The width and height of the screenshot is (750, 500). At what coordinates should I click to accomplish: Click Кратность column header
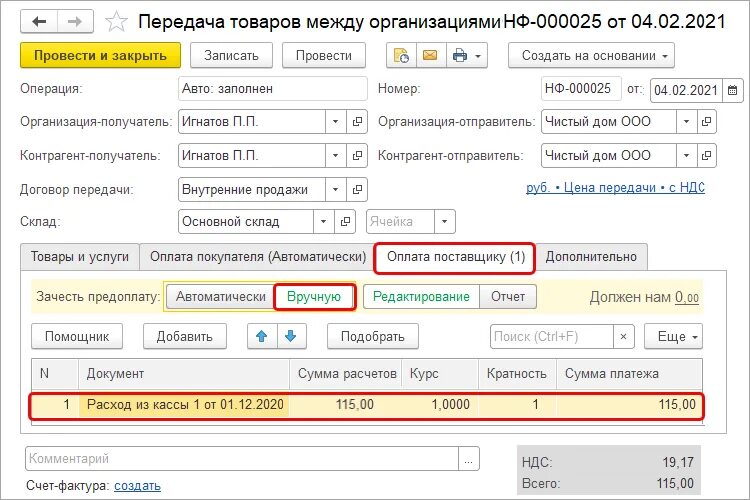pyautogui.click(x=517, y=374)
